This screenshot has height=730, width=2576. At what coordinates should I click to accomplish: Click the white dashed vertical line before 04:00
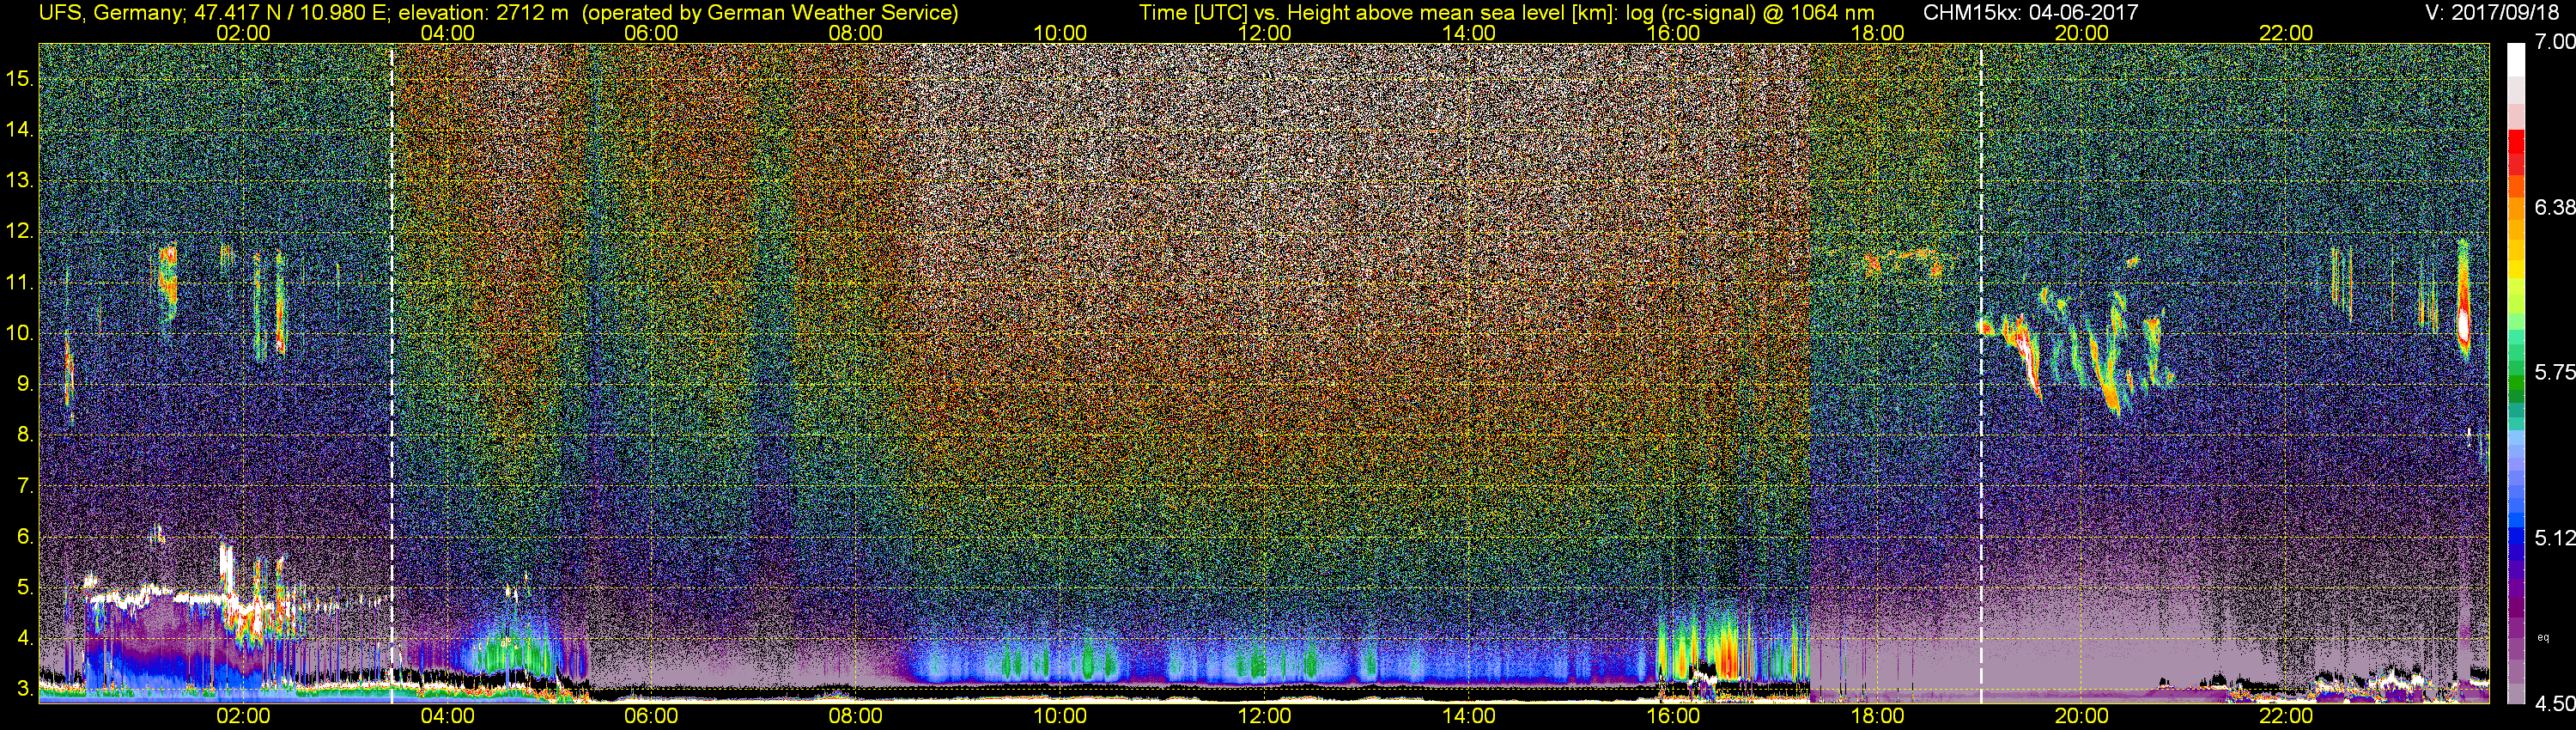pos(391,373)
